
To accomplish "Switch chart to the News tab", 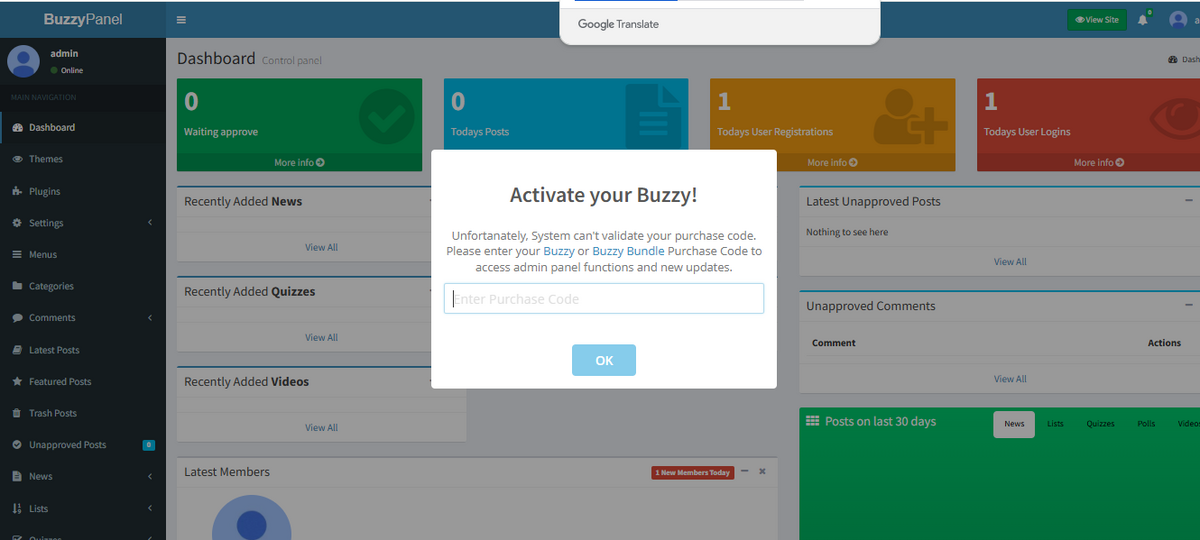I will tap(1014, 423).
